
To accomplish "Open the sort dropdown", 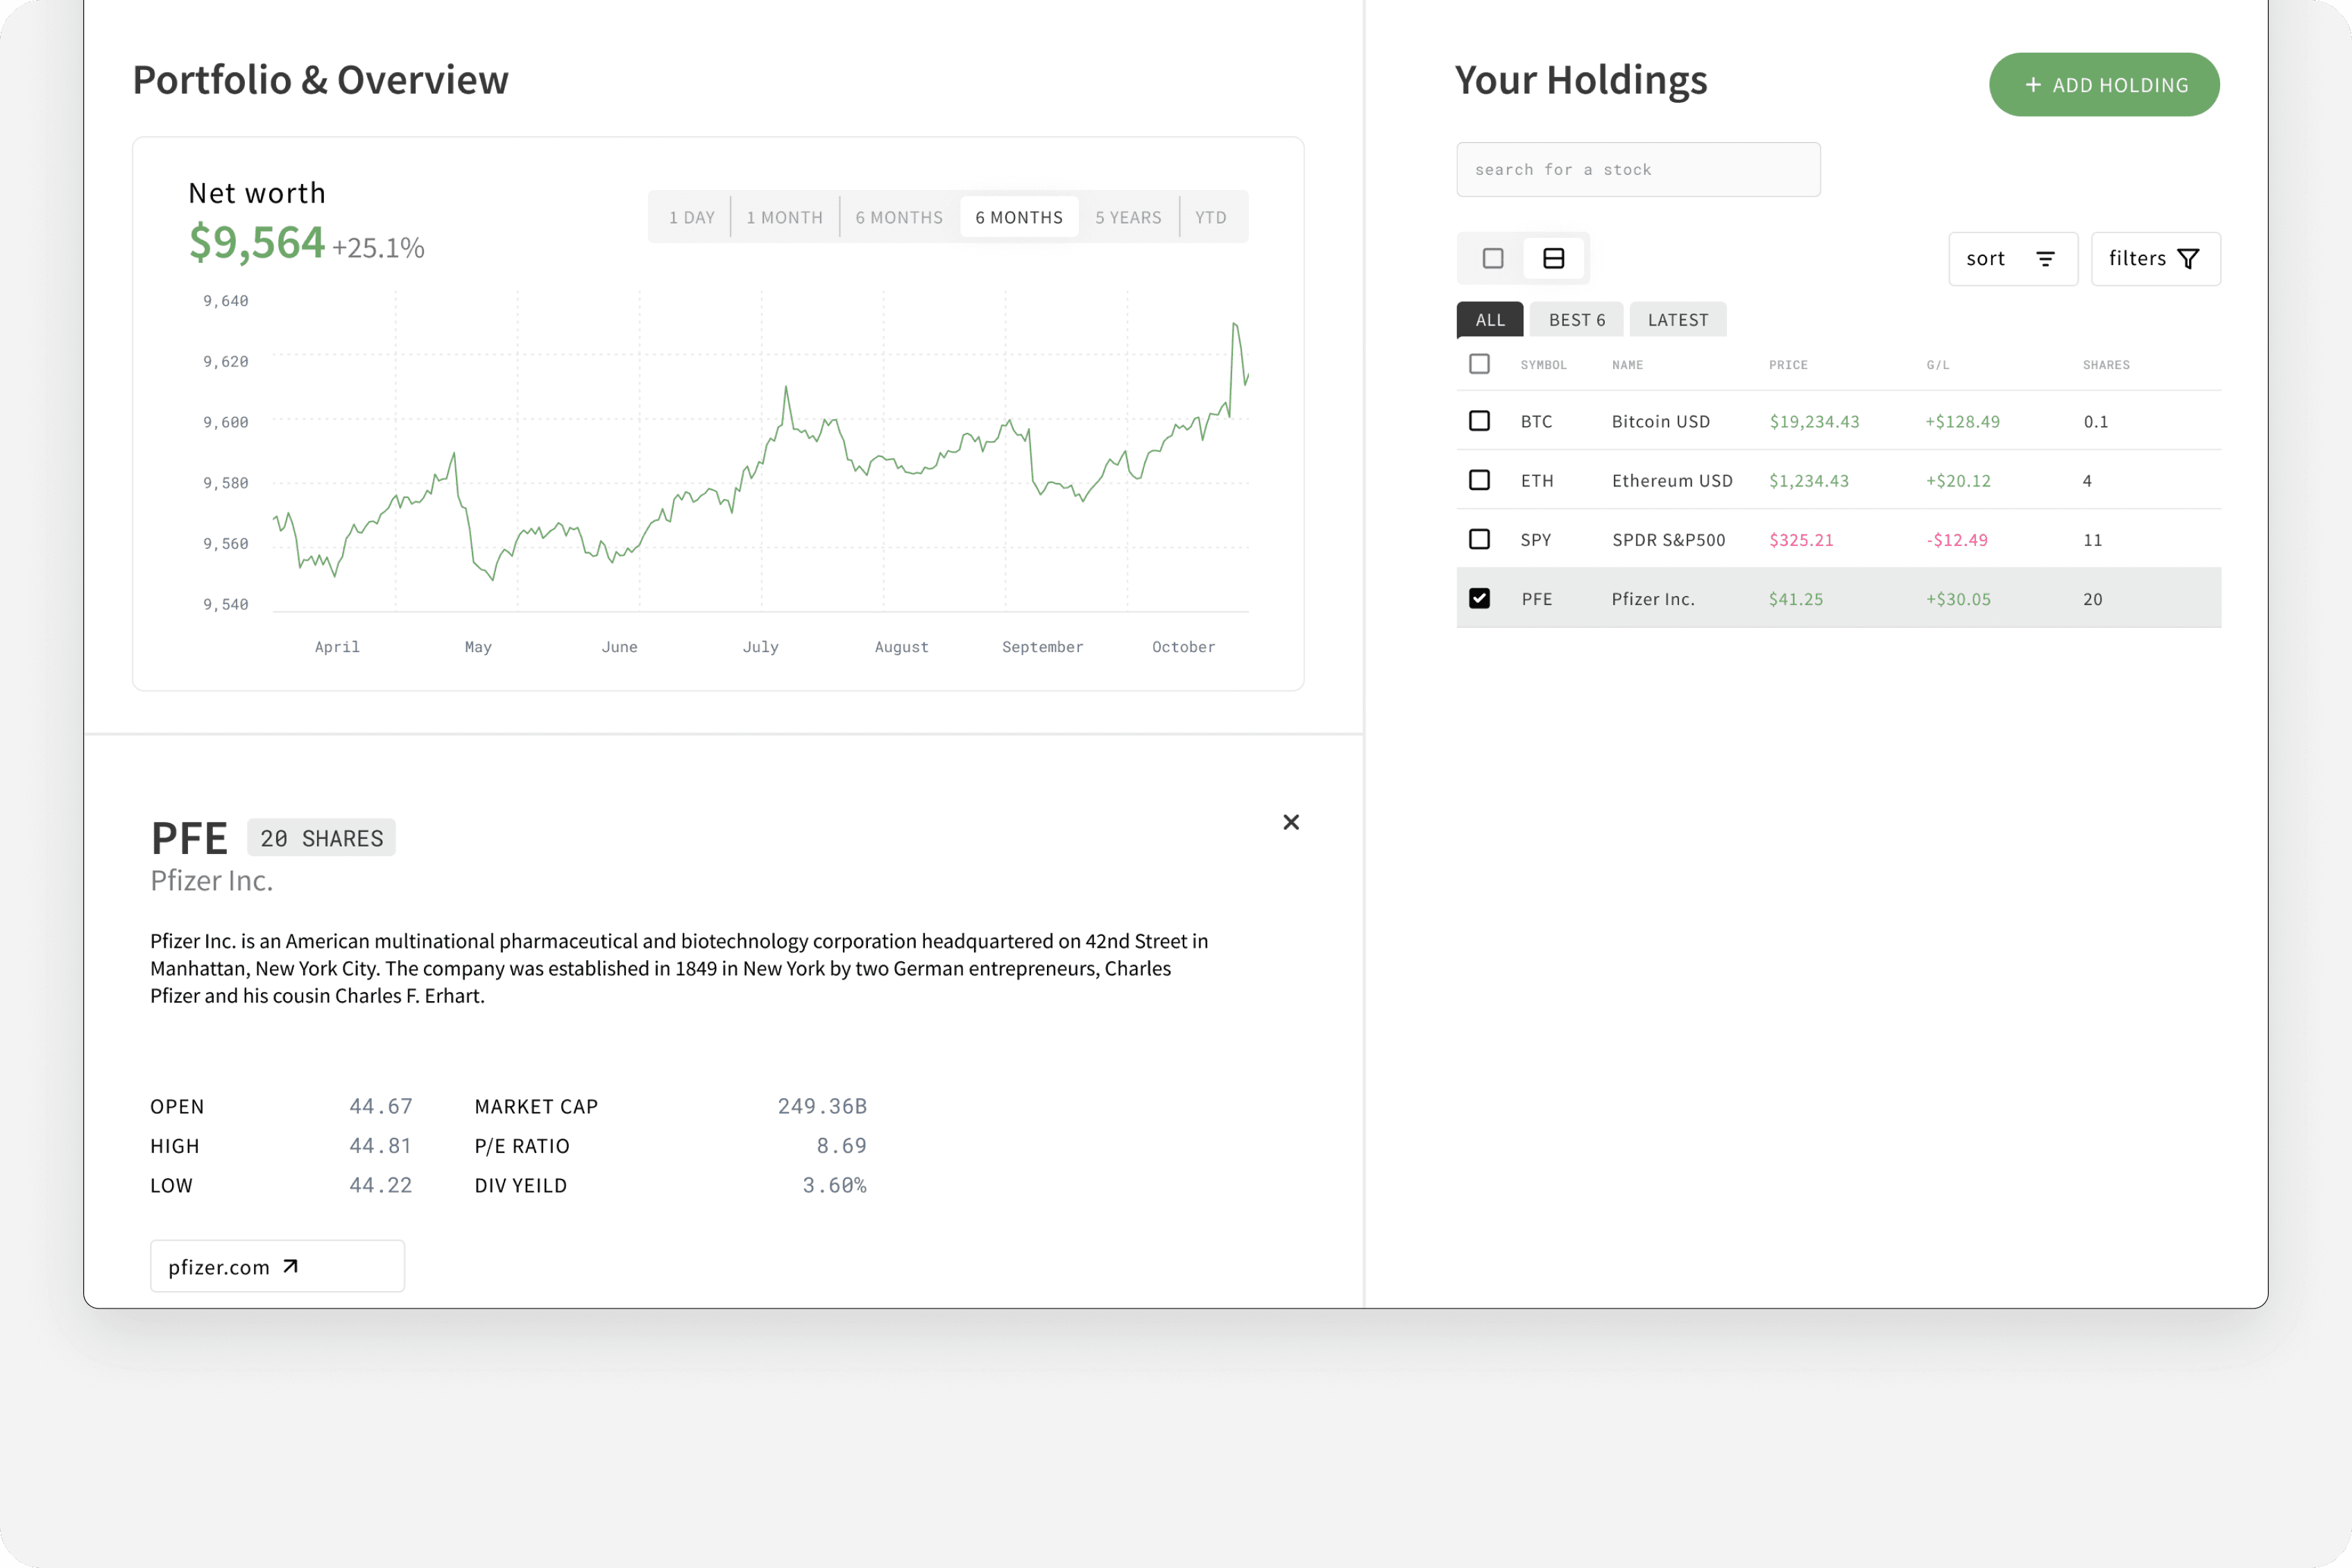I will pyautogui.click(x=2013, y=259).
